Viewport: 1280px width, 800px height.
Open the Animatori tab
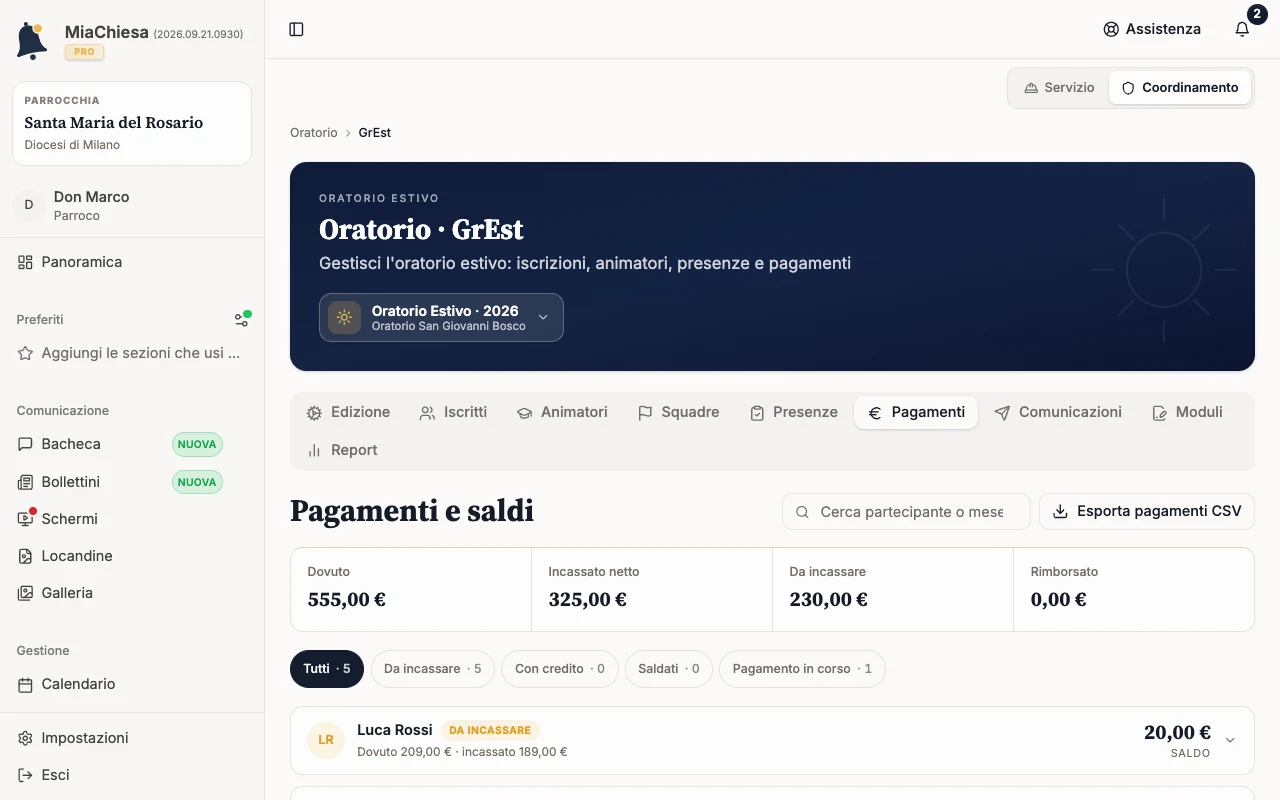(562, 412)
